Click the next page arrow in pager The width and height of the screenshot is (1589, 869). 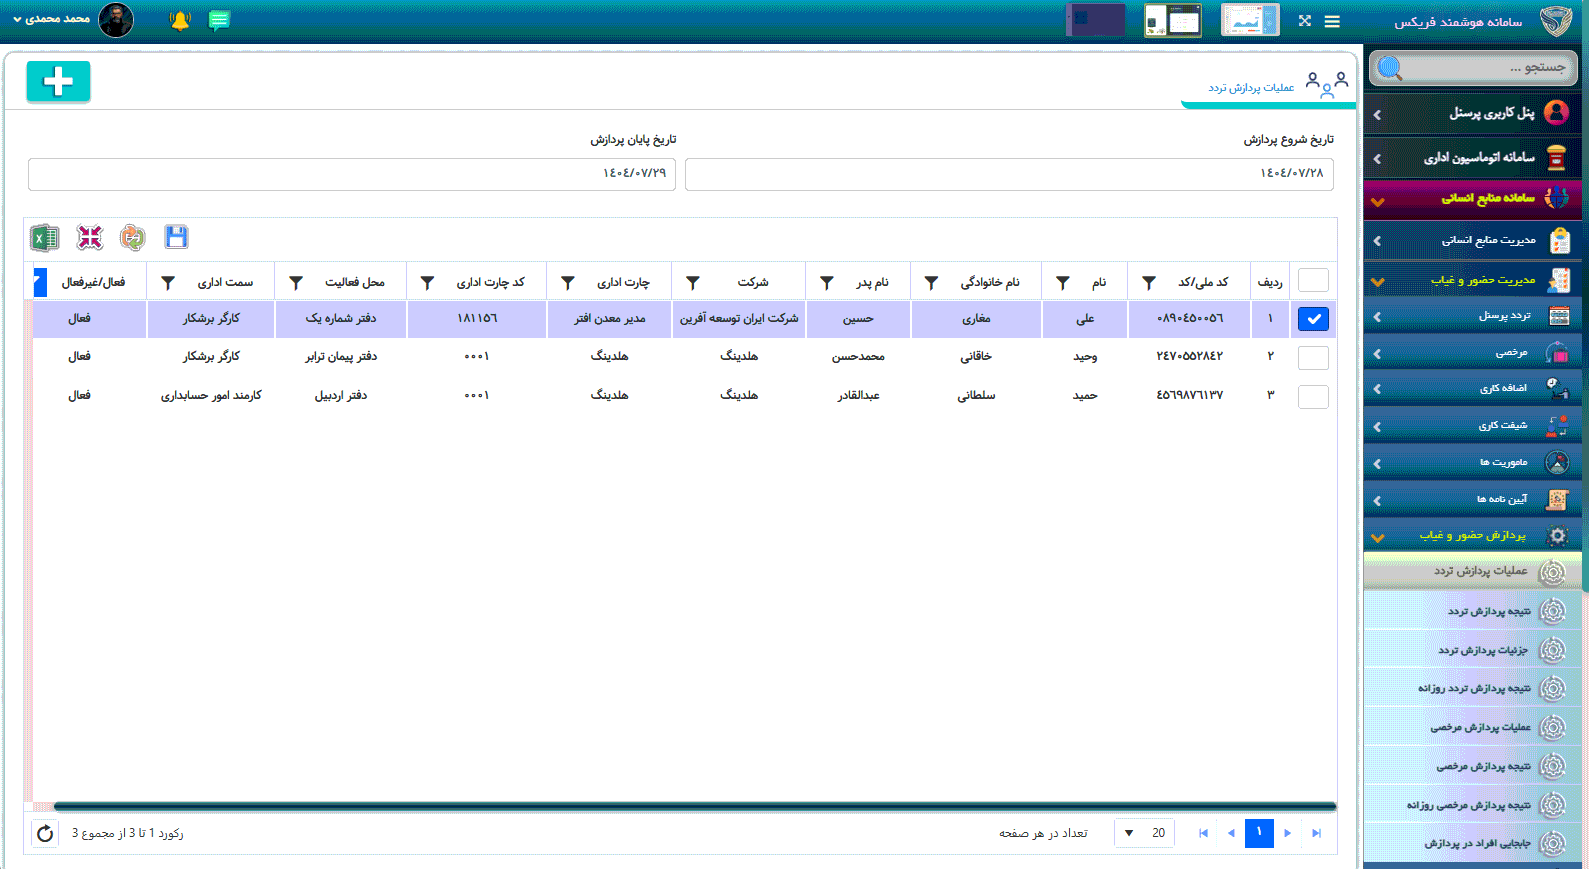click(x=1288, y=833)
